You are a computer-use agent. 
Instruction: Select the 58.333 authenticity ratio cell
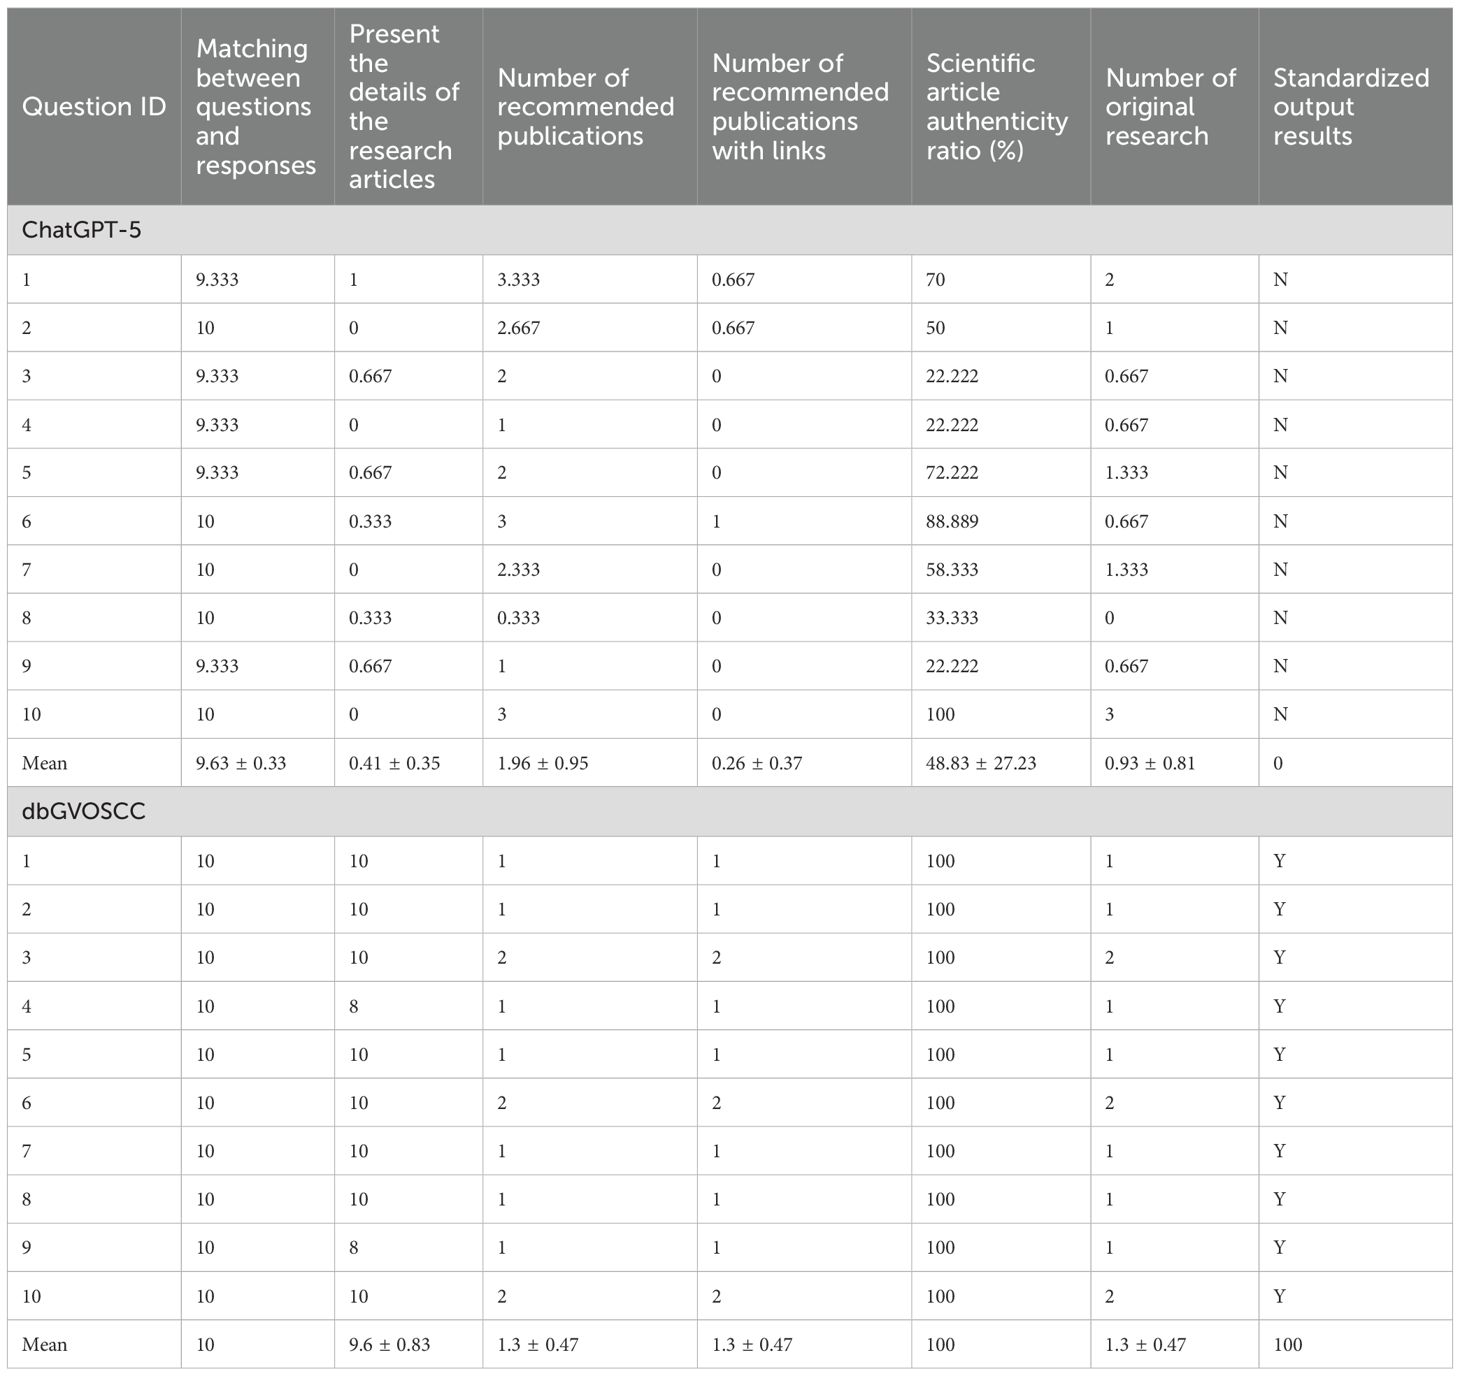[952, 570]
